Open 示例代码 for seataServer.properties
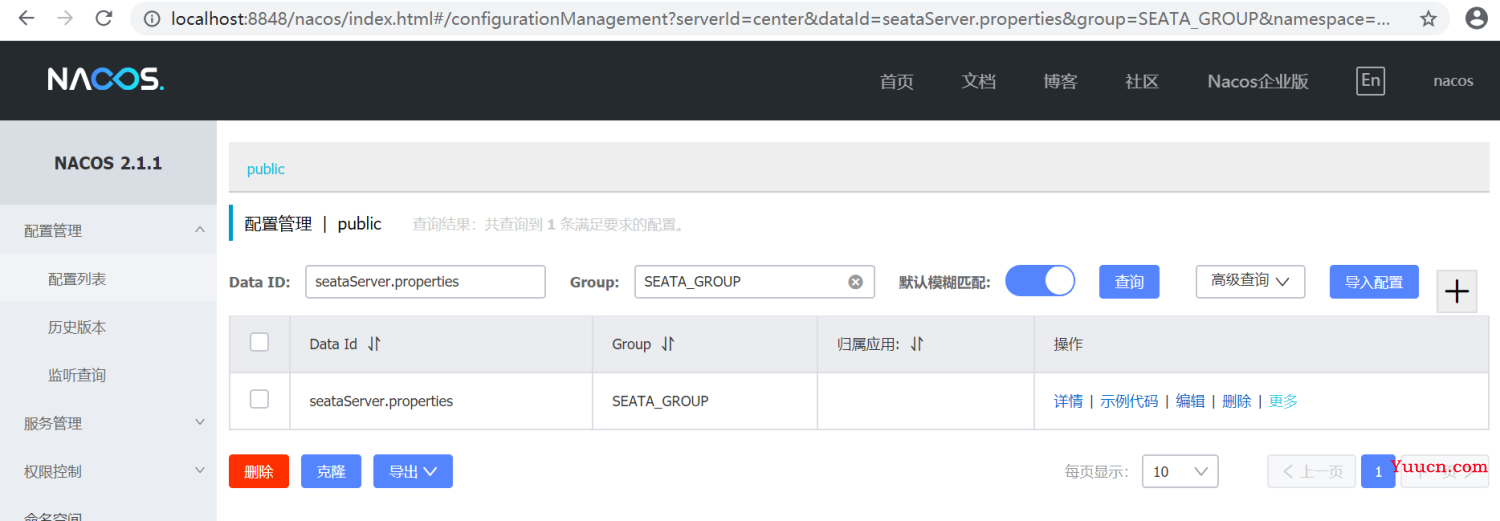Viewport: 1500px width, 521px height. click(x=1129, y=401)
